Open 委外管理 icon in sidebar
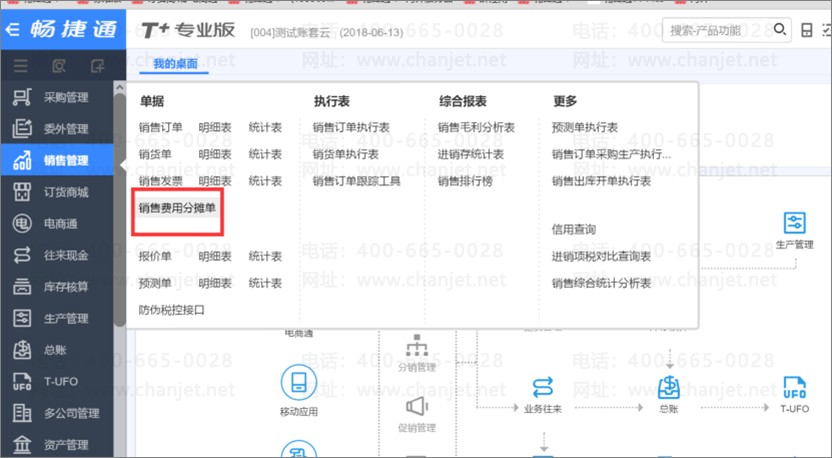 pyautogui.click(x=22, y=128)
